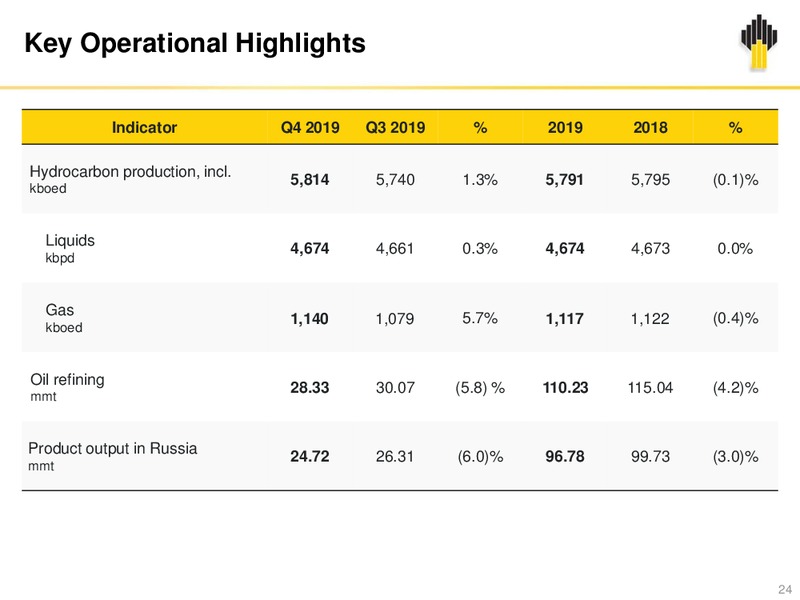Click the hydrocarbon annual change '(0.1)%'

point(736,180)
